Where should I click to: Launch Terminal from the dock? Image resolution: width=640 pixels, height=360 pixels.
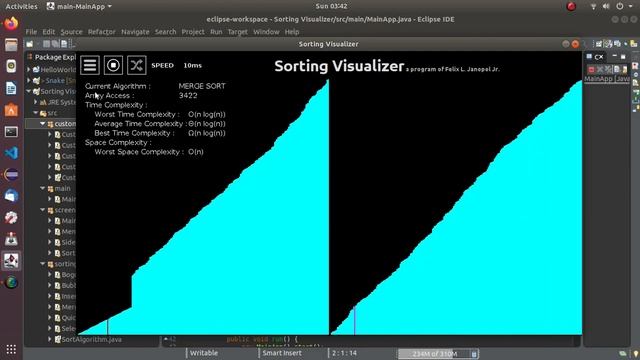[11, 131]
